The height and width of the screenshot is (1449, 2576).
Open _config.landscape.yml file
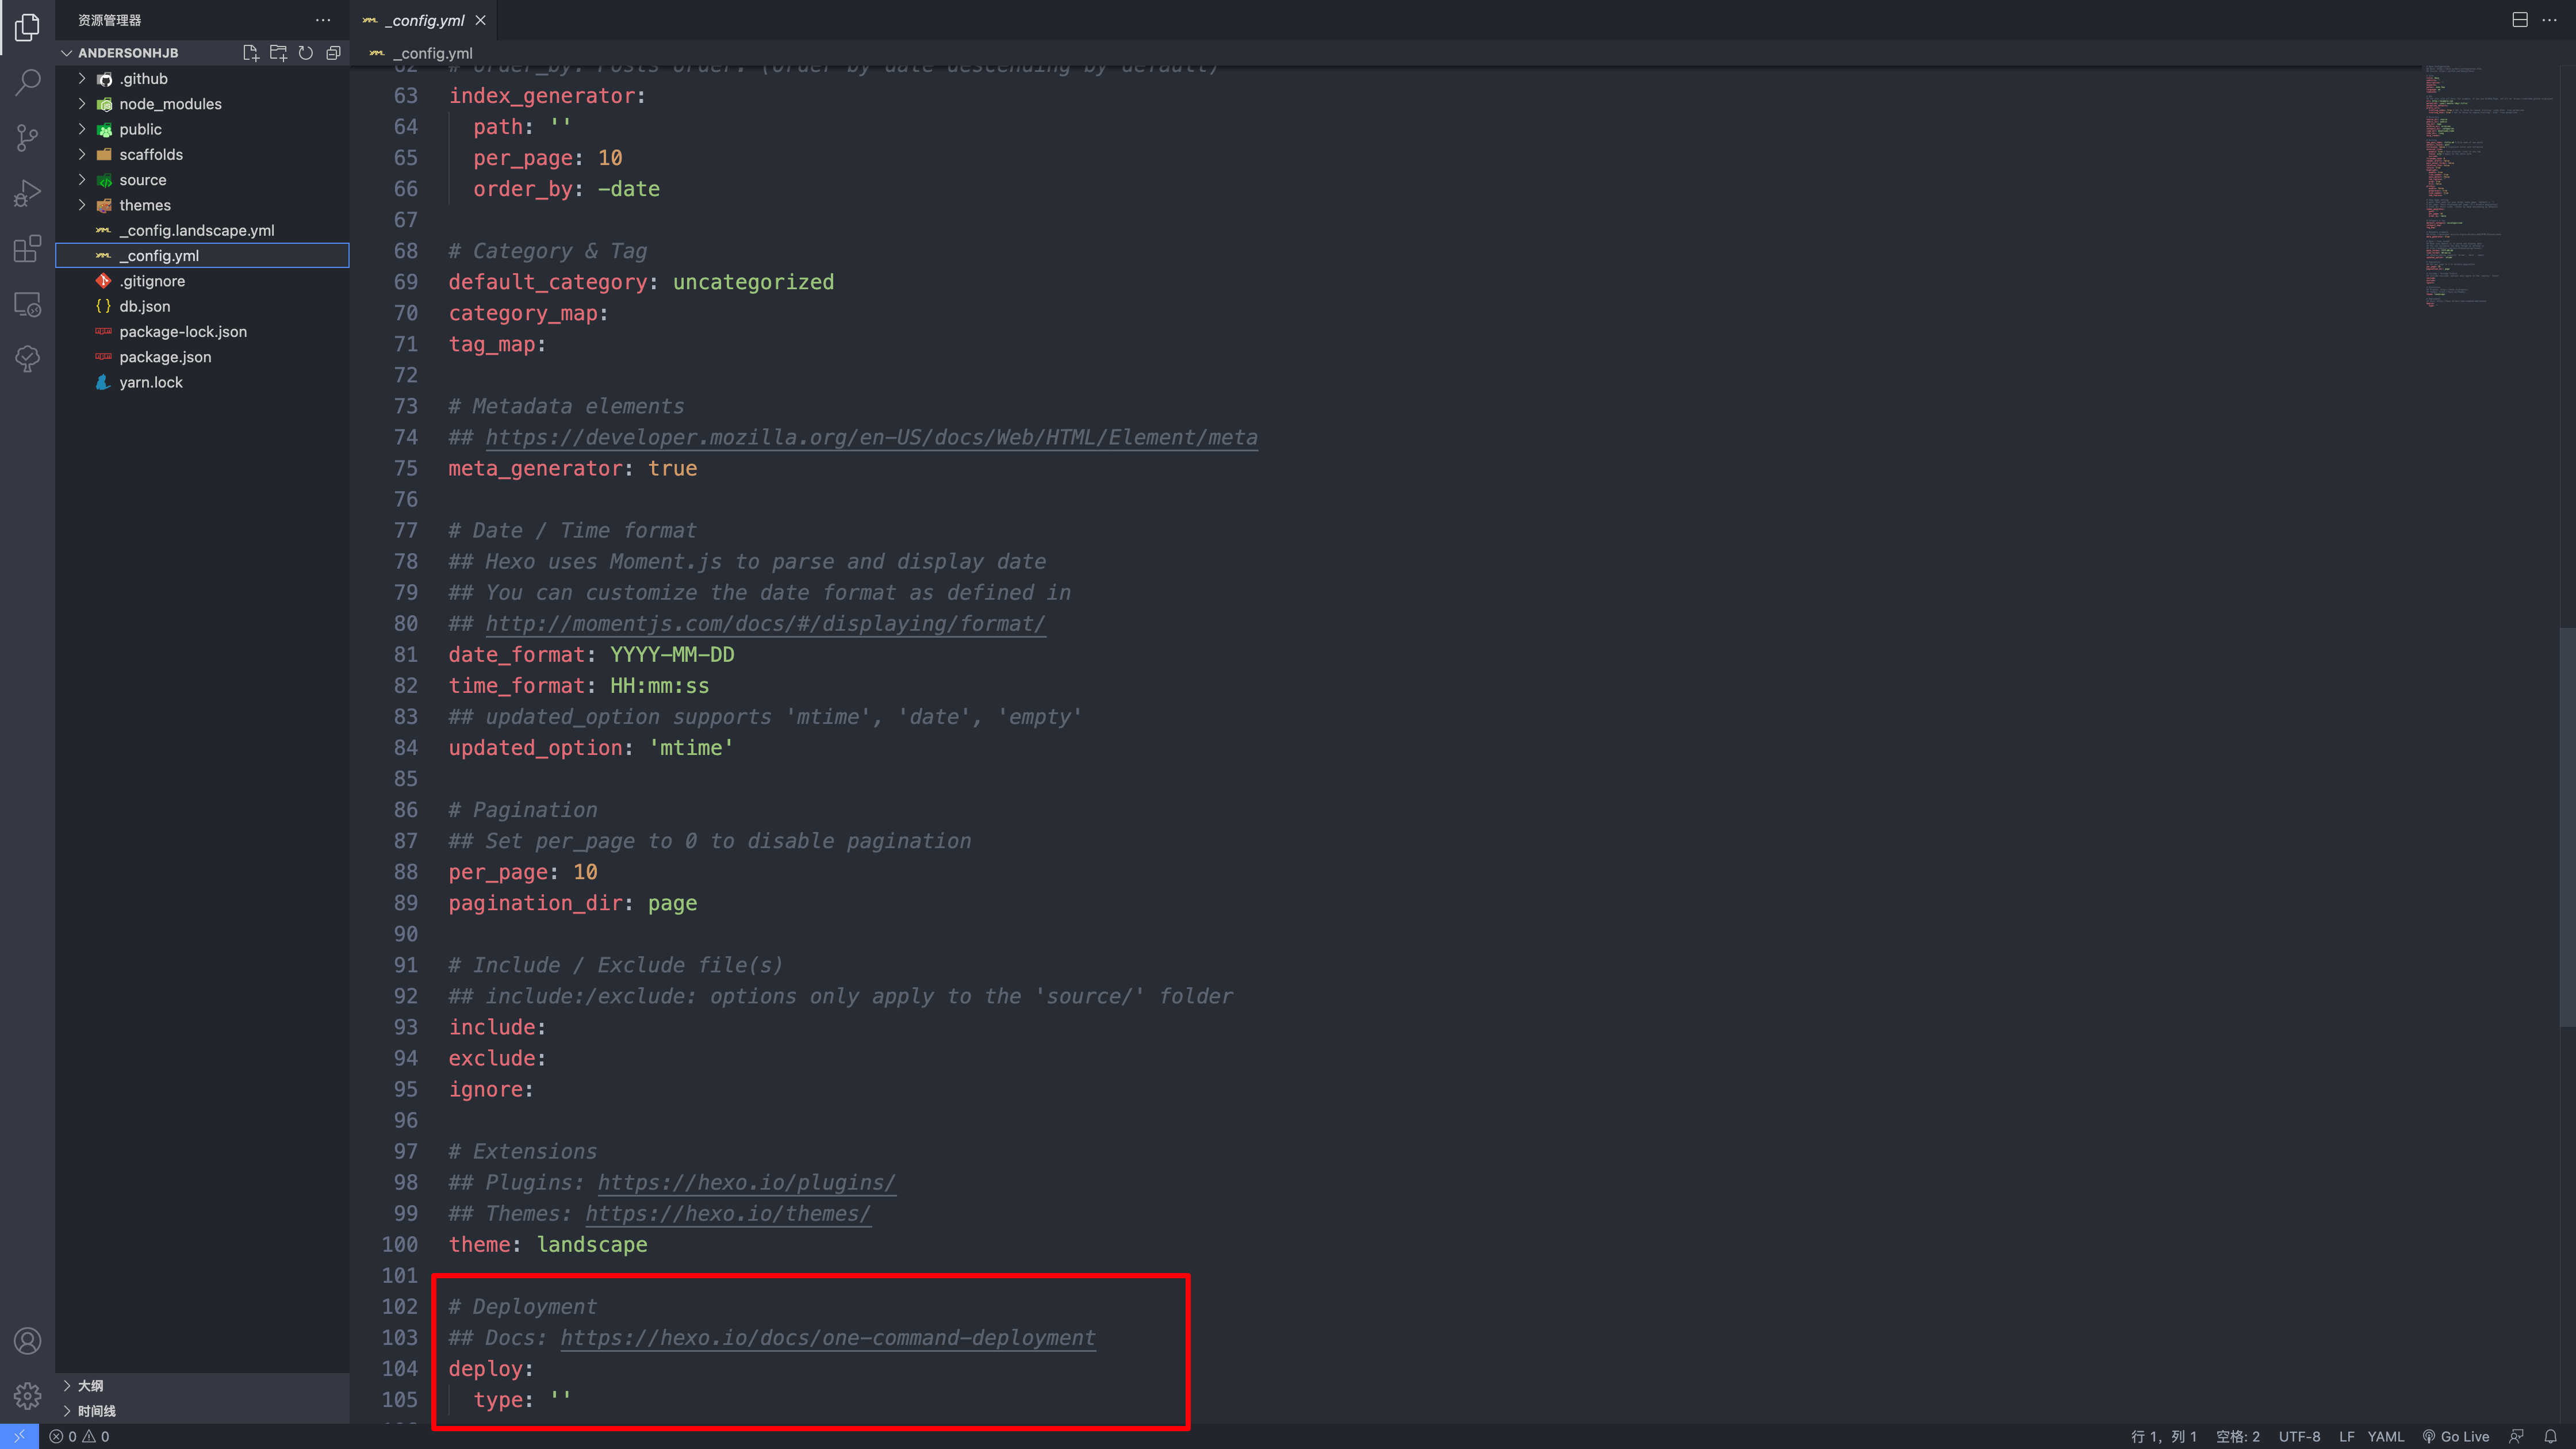point(203,231)
